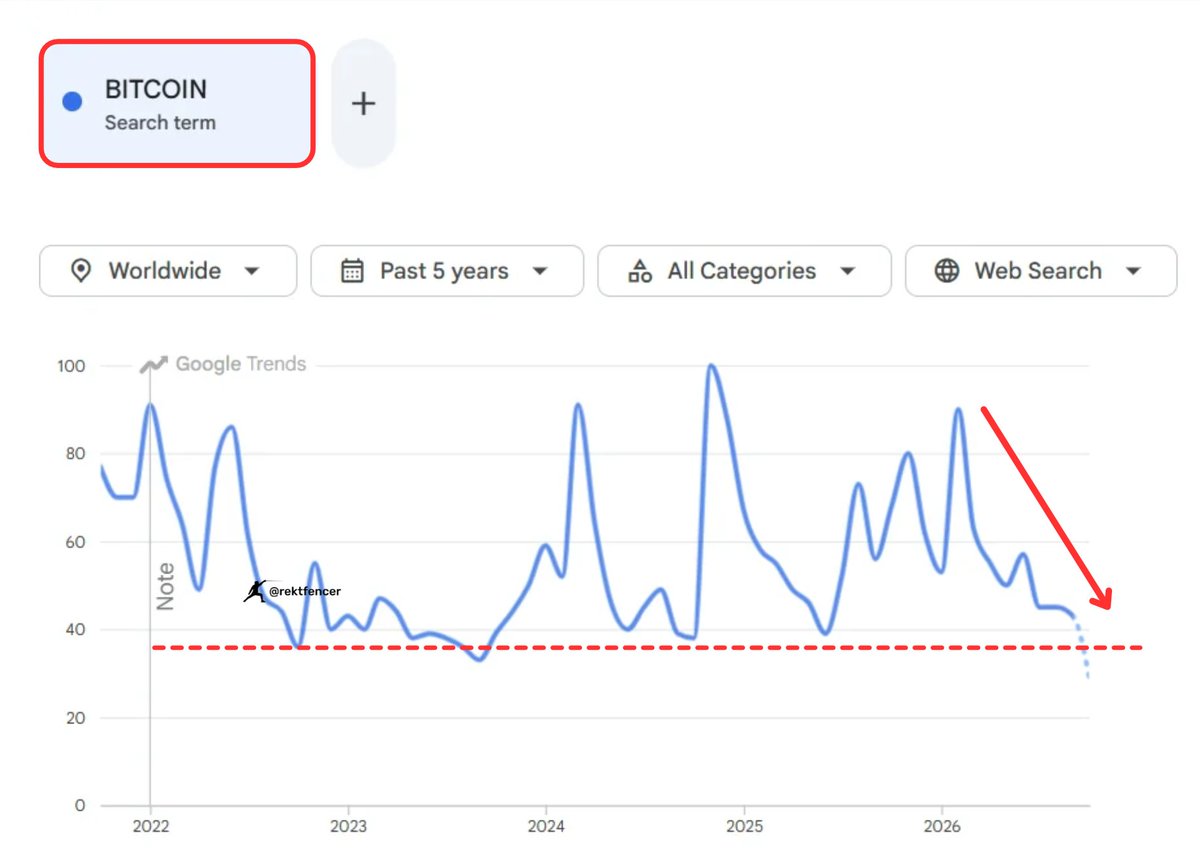Click the 2026 label on time axis
This screenshot has width=1200, height=856.
[x=941, y=827]
